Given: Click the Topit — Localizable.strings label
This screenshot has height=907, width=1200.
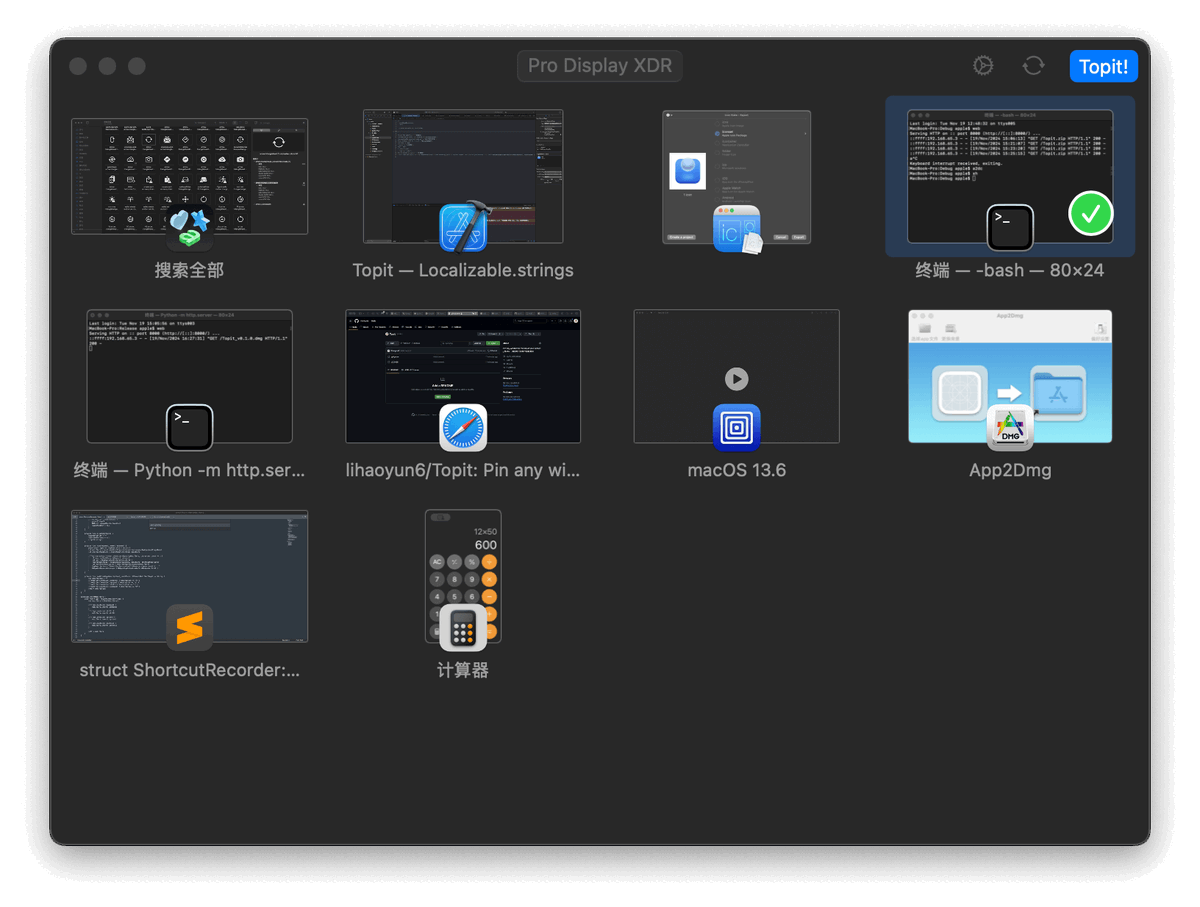Looking at the screenshot, I should tap(463, 270).
